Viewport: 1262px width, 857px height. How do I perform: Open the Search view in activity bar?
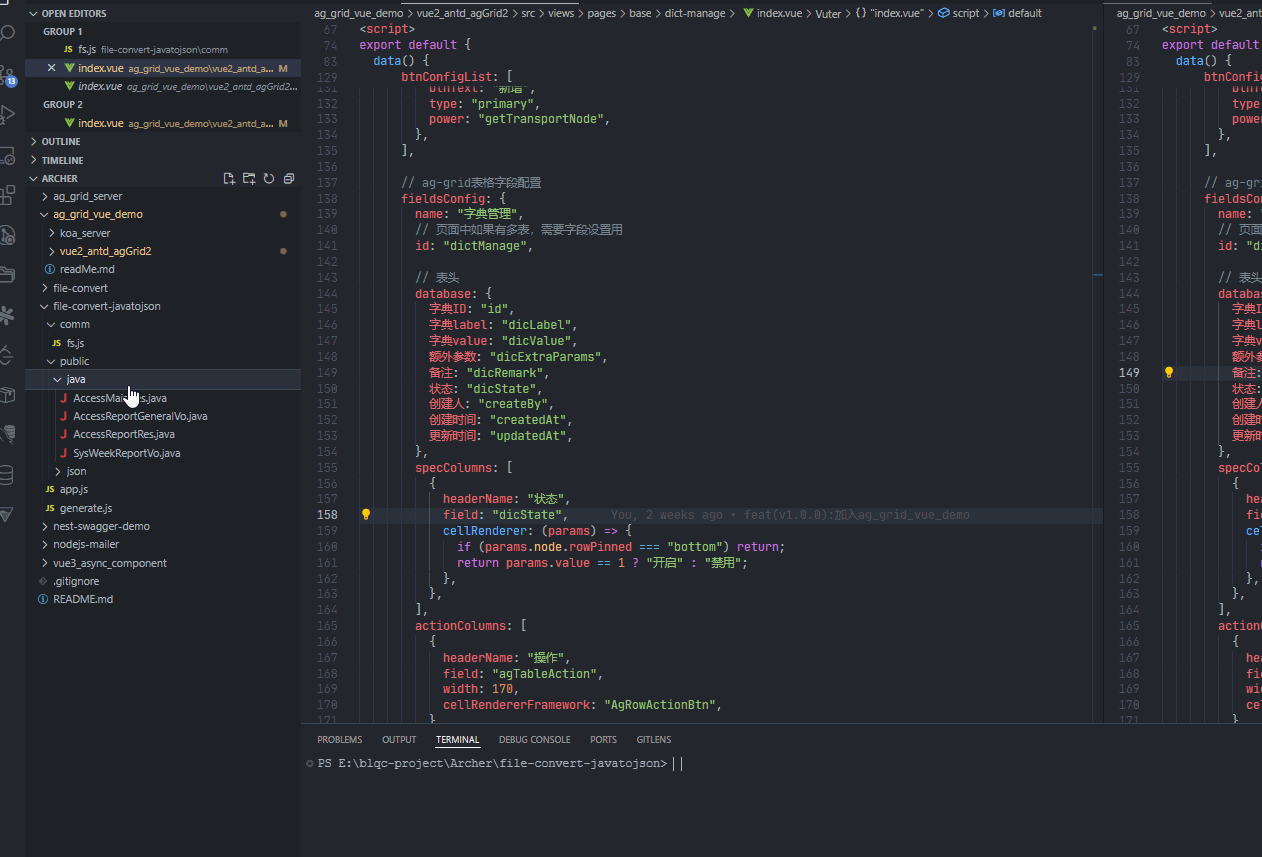pyautogui.click(x=8, y=34)
